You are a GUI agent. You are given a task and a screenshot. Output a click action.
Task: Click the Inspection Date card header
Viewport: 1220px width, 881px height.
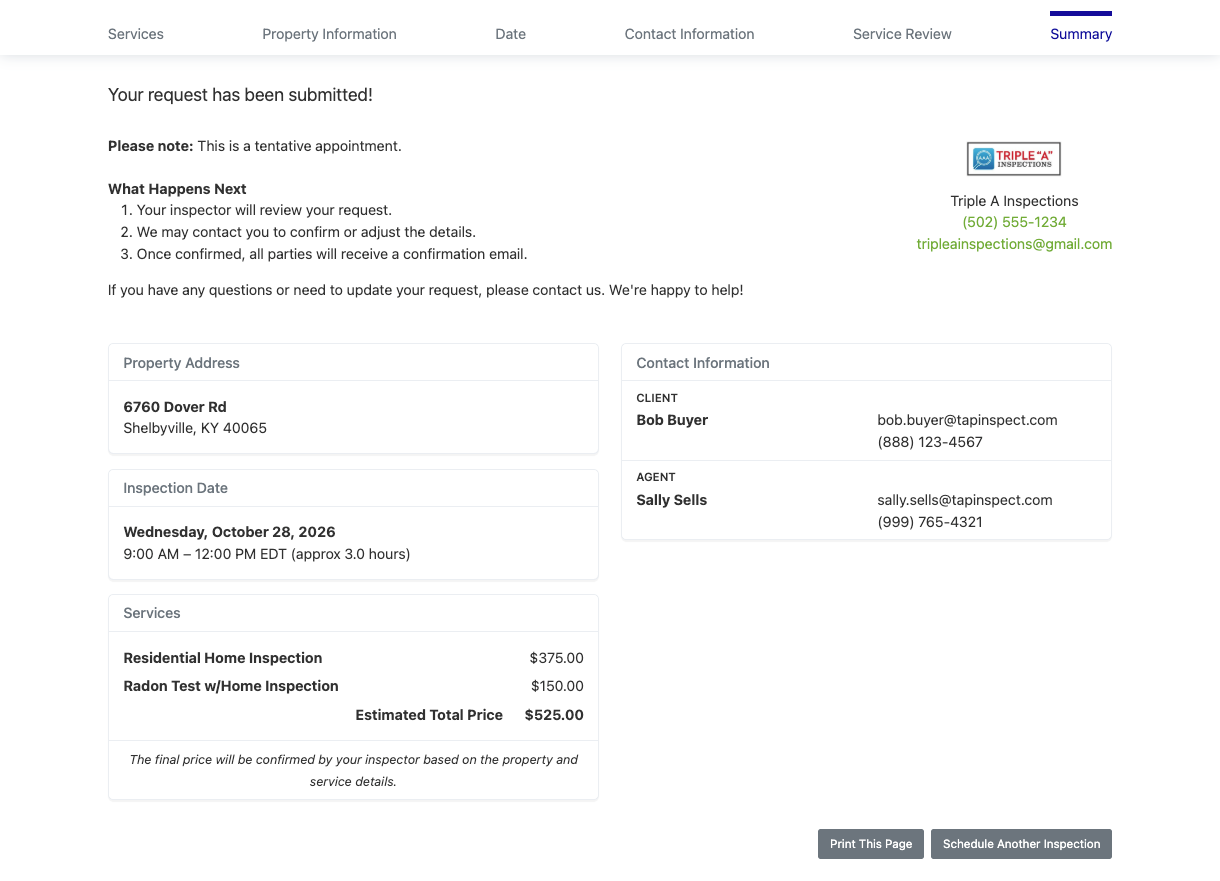[x=353, y=488]
